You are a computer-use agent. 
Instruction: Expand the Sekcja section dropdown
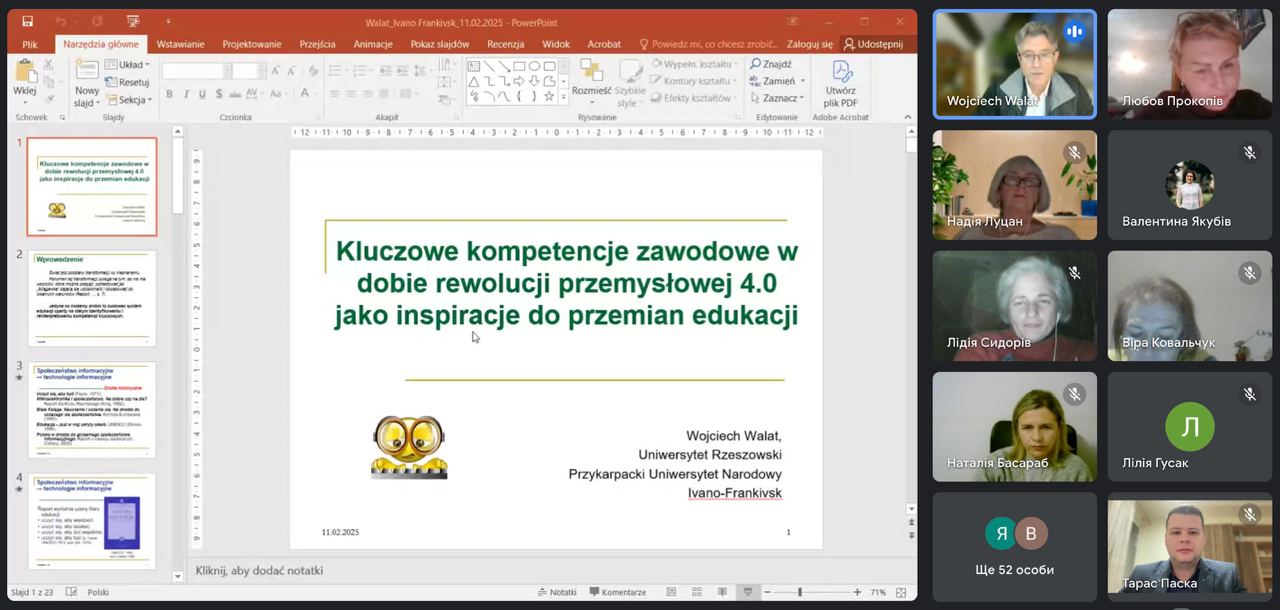pos(128,100)
